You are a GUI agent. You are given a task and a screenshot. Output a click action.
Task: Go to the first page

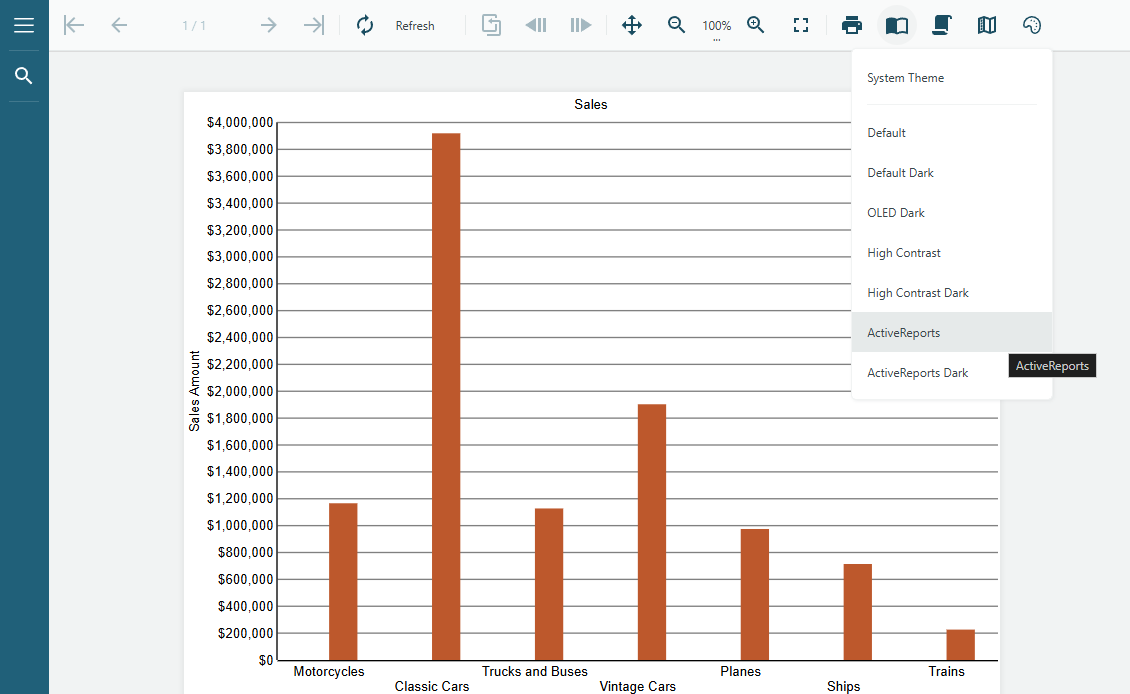click(x=74, y=25)
